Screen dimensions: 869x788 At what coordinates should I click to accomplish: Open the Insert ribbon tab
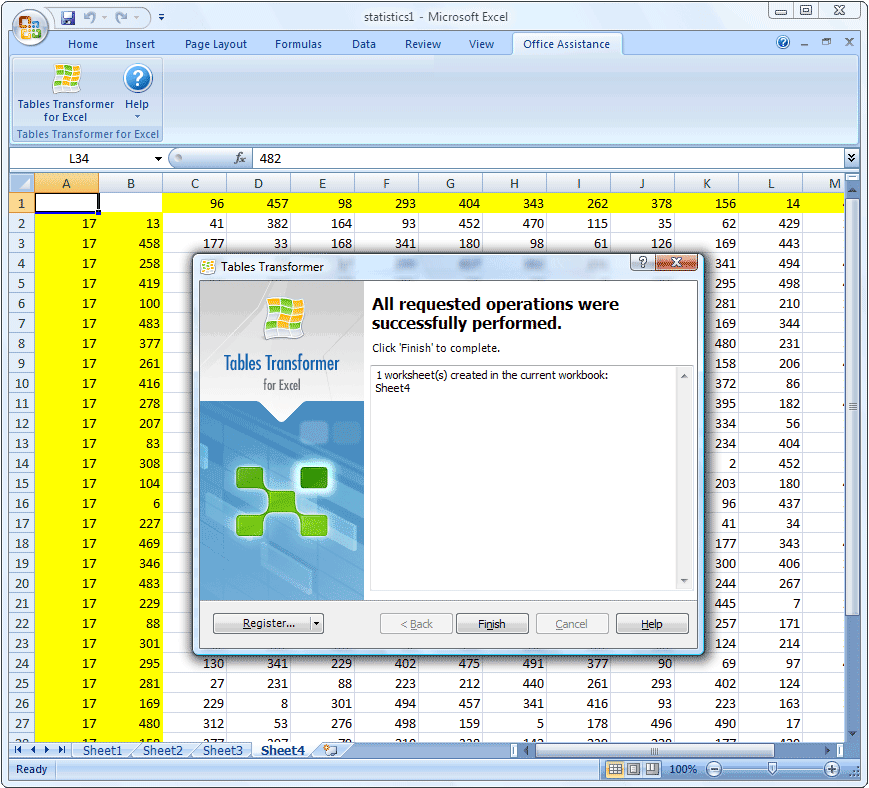point(140,44)
